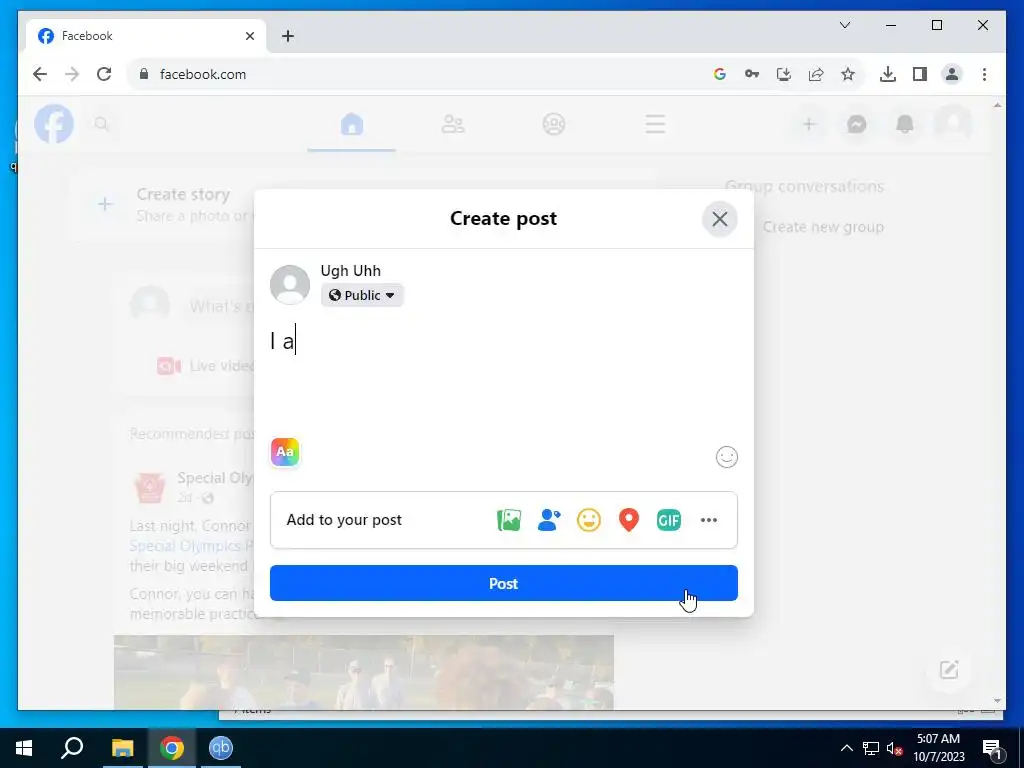
Task: Click the install app icon in the address bar
Action: coord(784,74)
